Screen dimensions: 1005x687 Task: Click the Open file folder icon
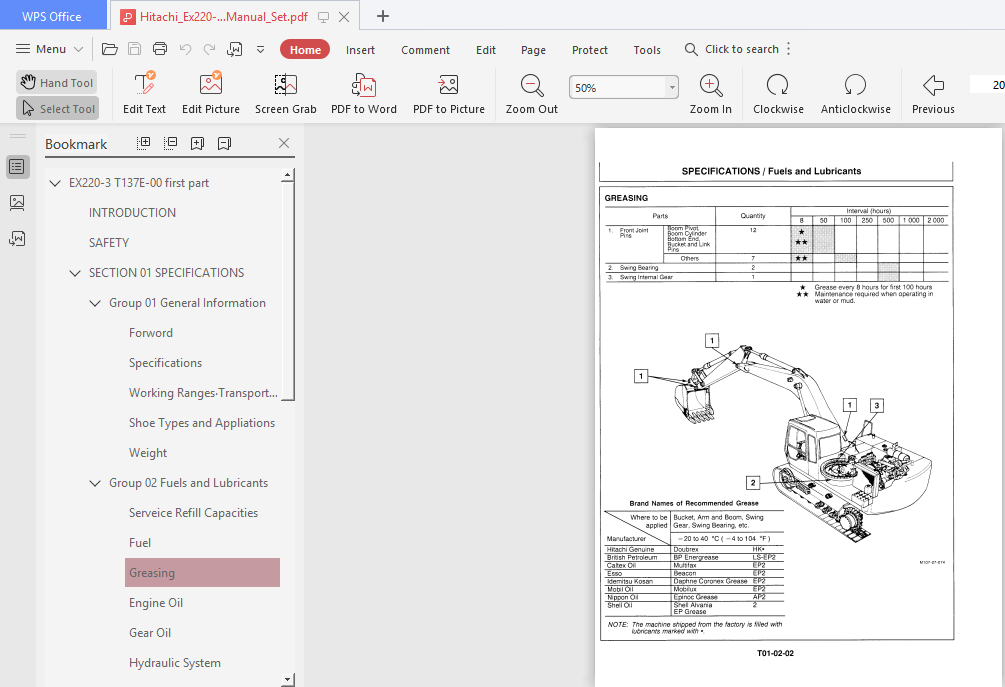pos(110,49)
